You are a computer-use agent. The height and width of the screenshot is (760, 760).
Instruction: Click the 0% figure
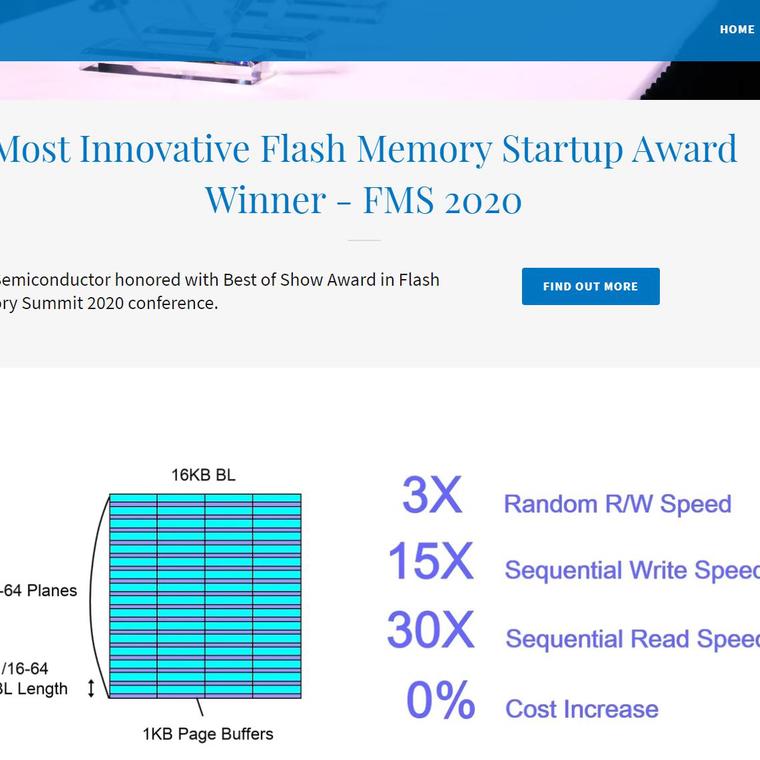[441, 700]
